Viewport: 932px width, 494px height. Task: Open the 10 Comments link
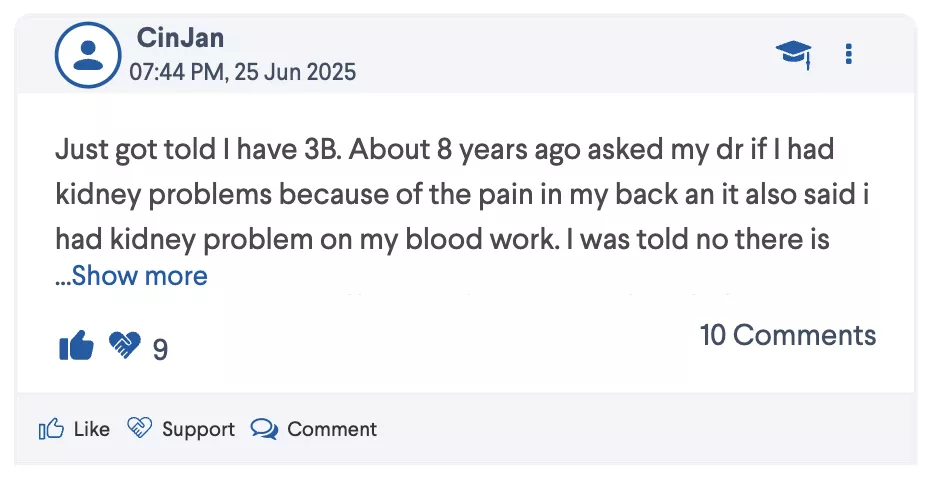point(787,335)
